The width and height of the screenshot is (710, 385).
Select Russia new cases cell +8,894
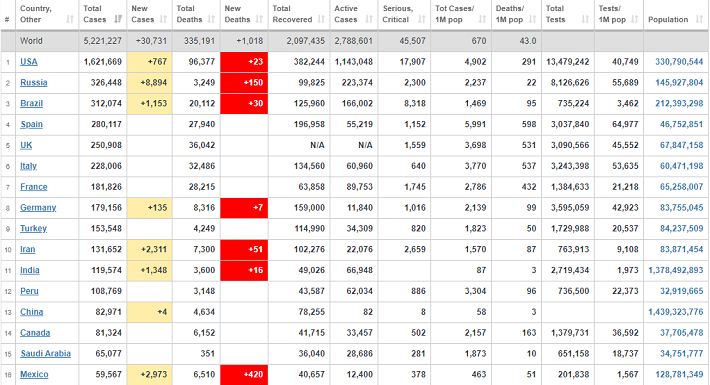pos(149,82)
